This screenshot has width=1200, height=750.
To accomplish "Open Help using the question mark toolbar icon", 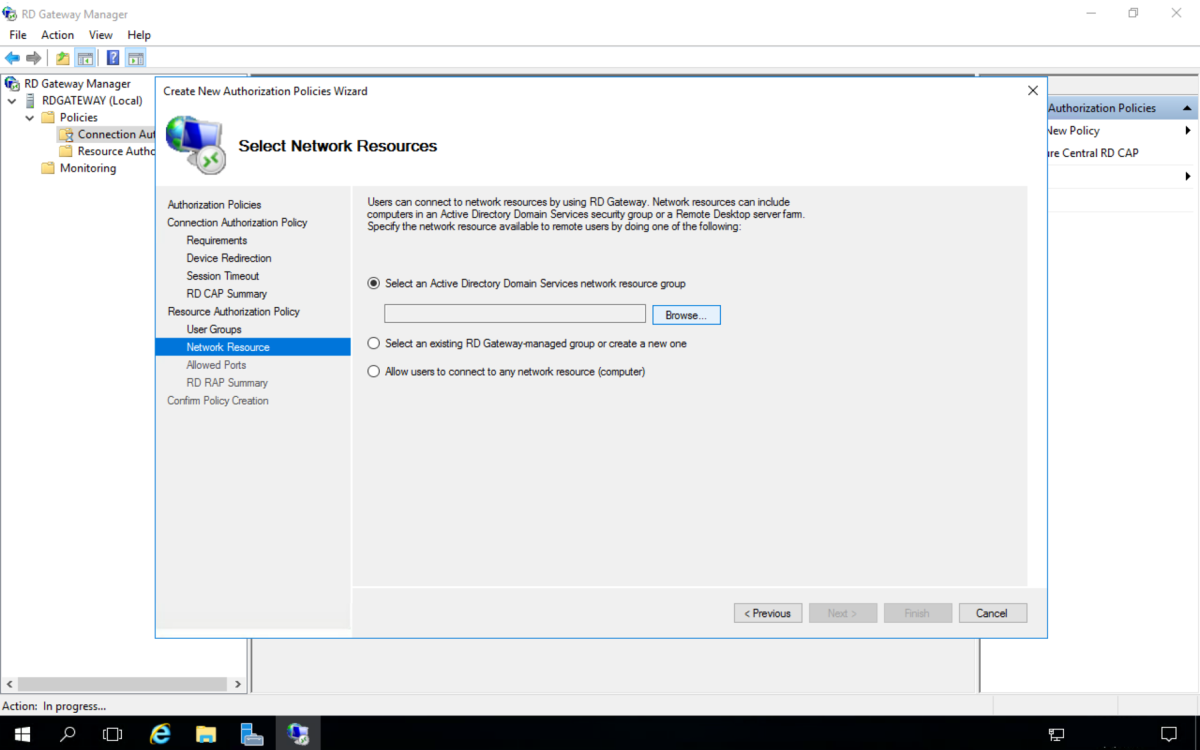I will 112,57.
